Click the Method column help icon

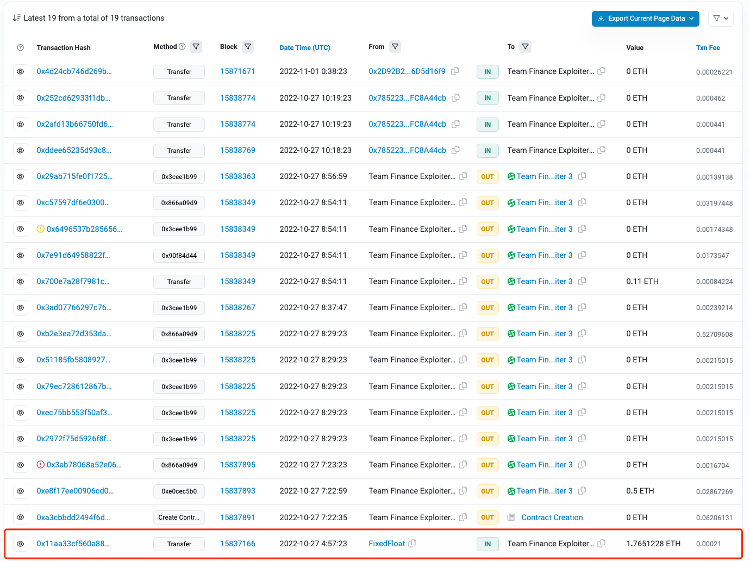pyautogui.click(x=182, y=47)
